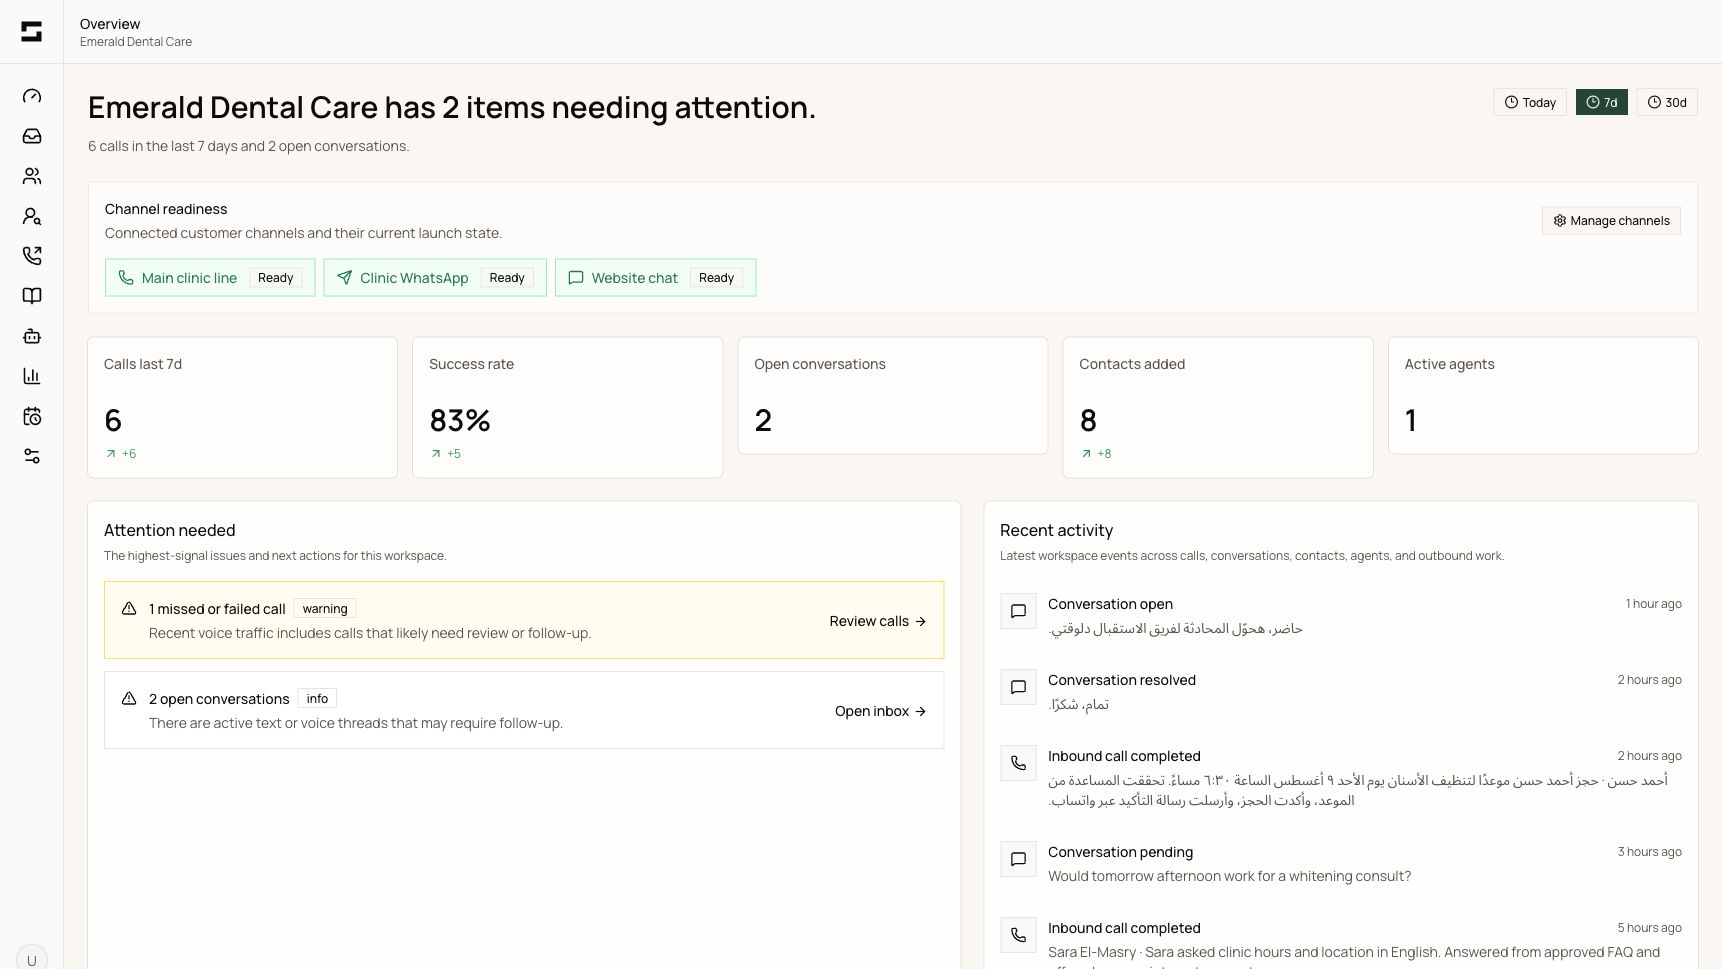1722x969 pixels.
Task: Click the Open conversations stat card
Action: (893, 396)
